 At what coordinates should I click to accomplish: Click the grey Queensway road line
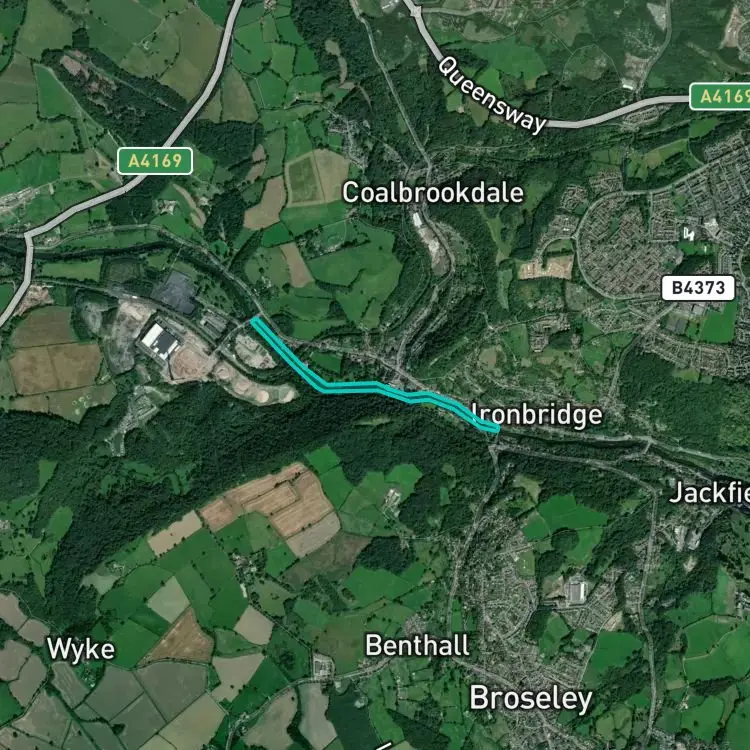[617, 113]
